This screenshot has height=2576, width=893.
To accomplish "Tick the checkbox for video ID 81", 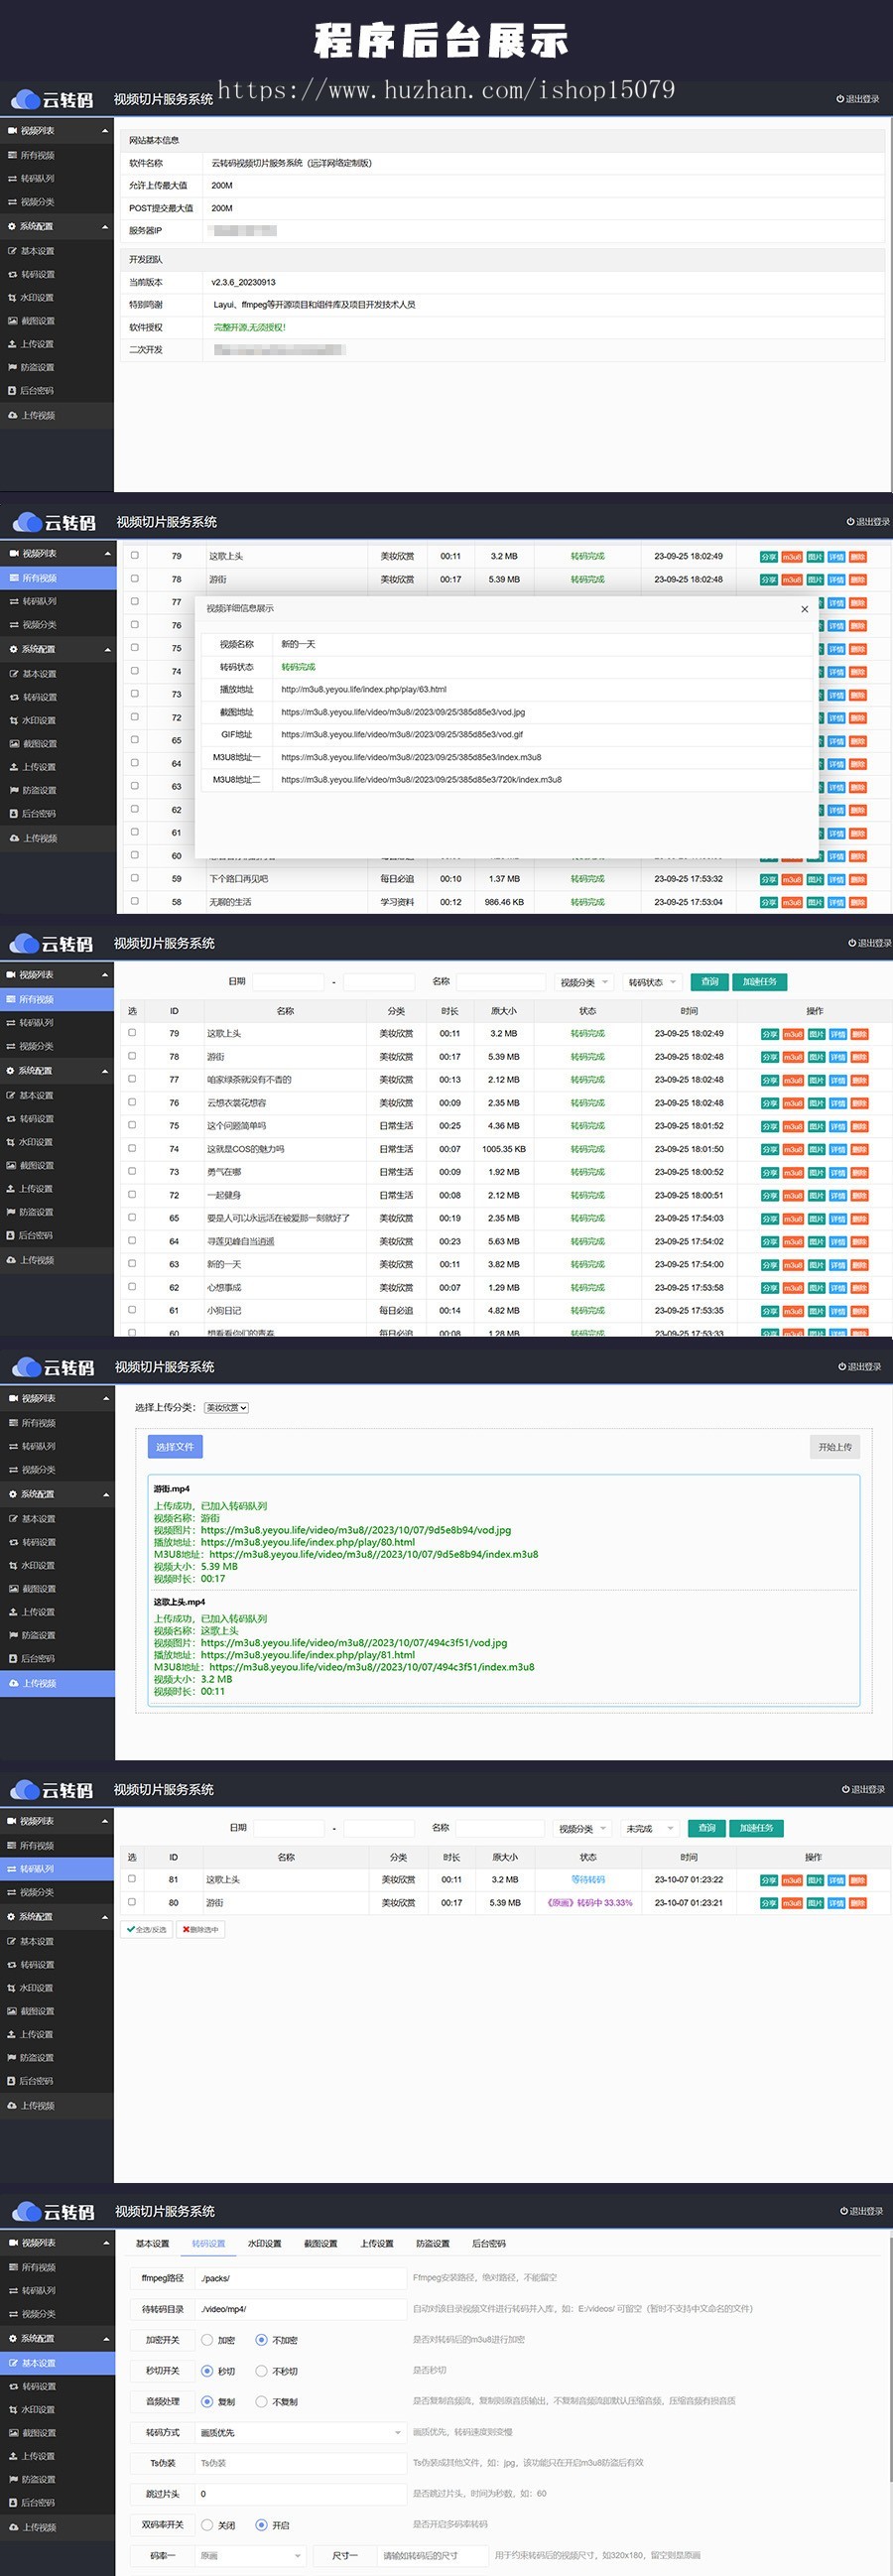I will tap(132, 1879).
